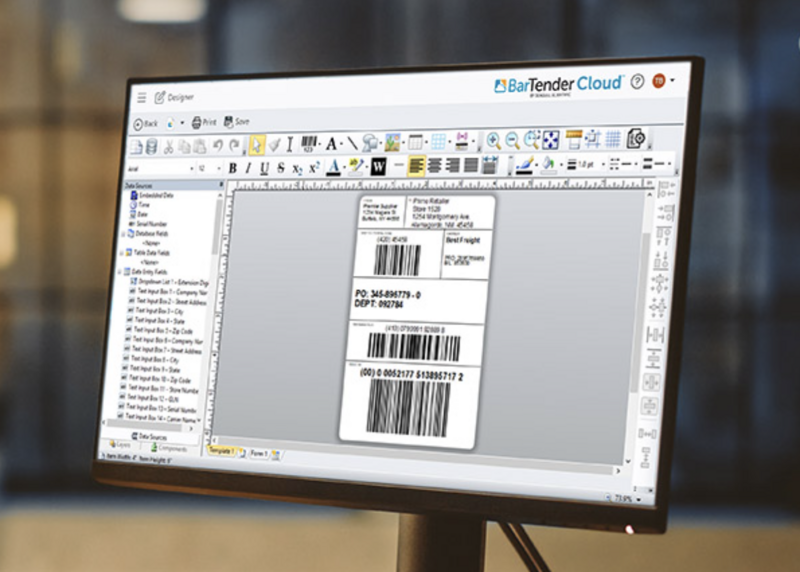Click the Redo arrow icon

[x=234, y=145]
